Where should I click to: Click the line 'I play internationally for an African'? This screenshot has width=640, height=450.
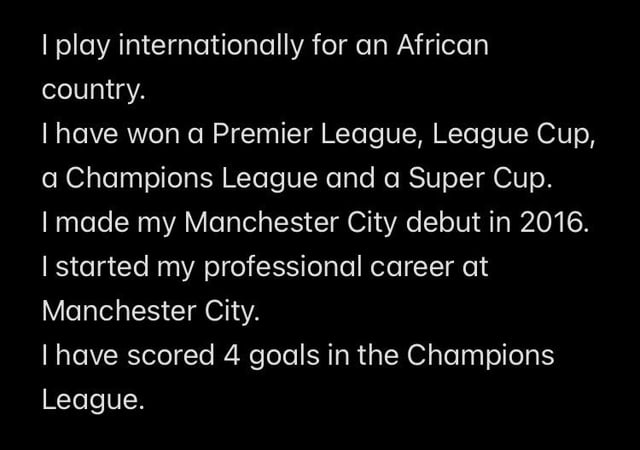(x=265, y=46)
